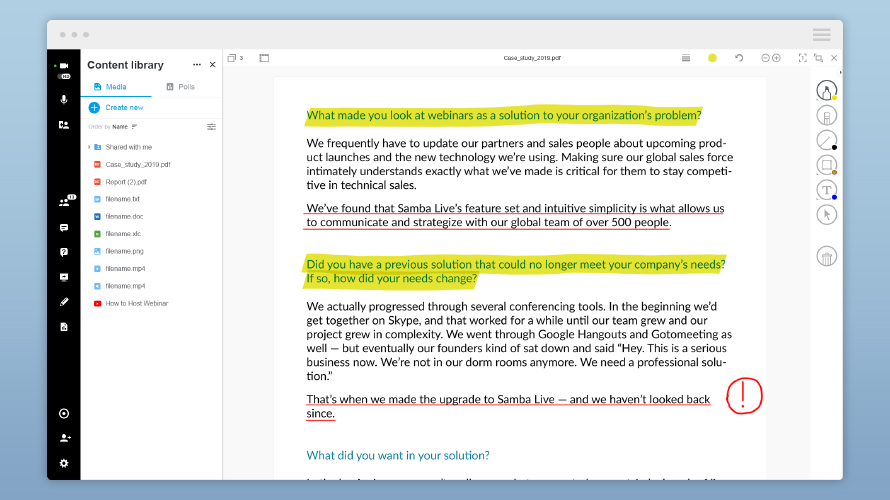890x500 pixels.
Task: Switch to the Polls tab
Action: tap(180, 87)
